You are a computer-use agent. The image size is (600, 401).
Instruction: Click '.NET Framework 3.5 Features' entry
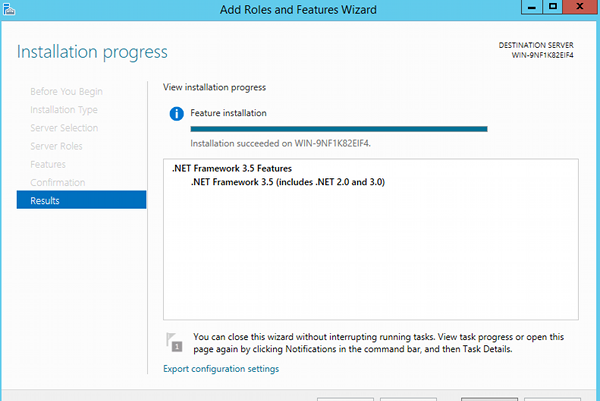click(x=232, y=168)
